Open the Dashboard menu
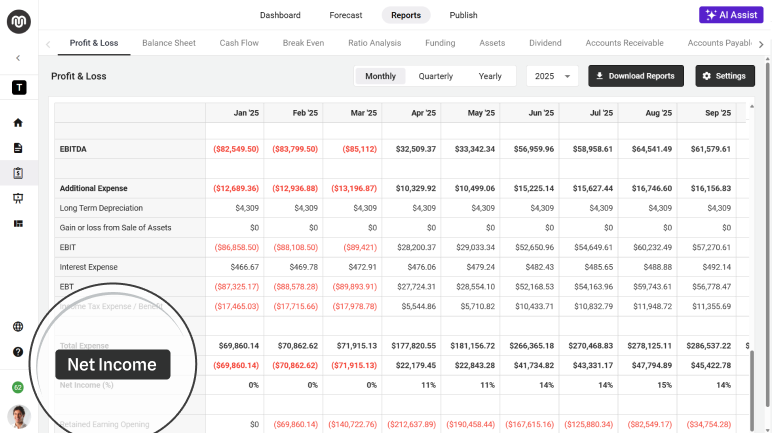The width and height of the screenshot is (772, 433). pos(280,15)
